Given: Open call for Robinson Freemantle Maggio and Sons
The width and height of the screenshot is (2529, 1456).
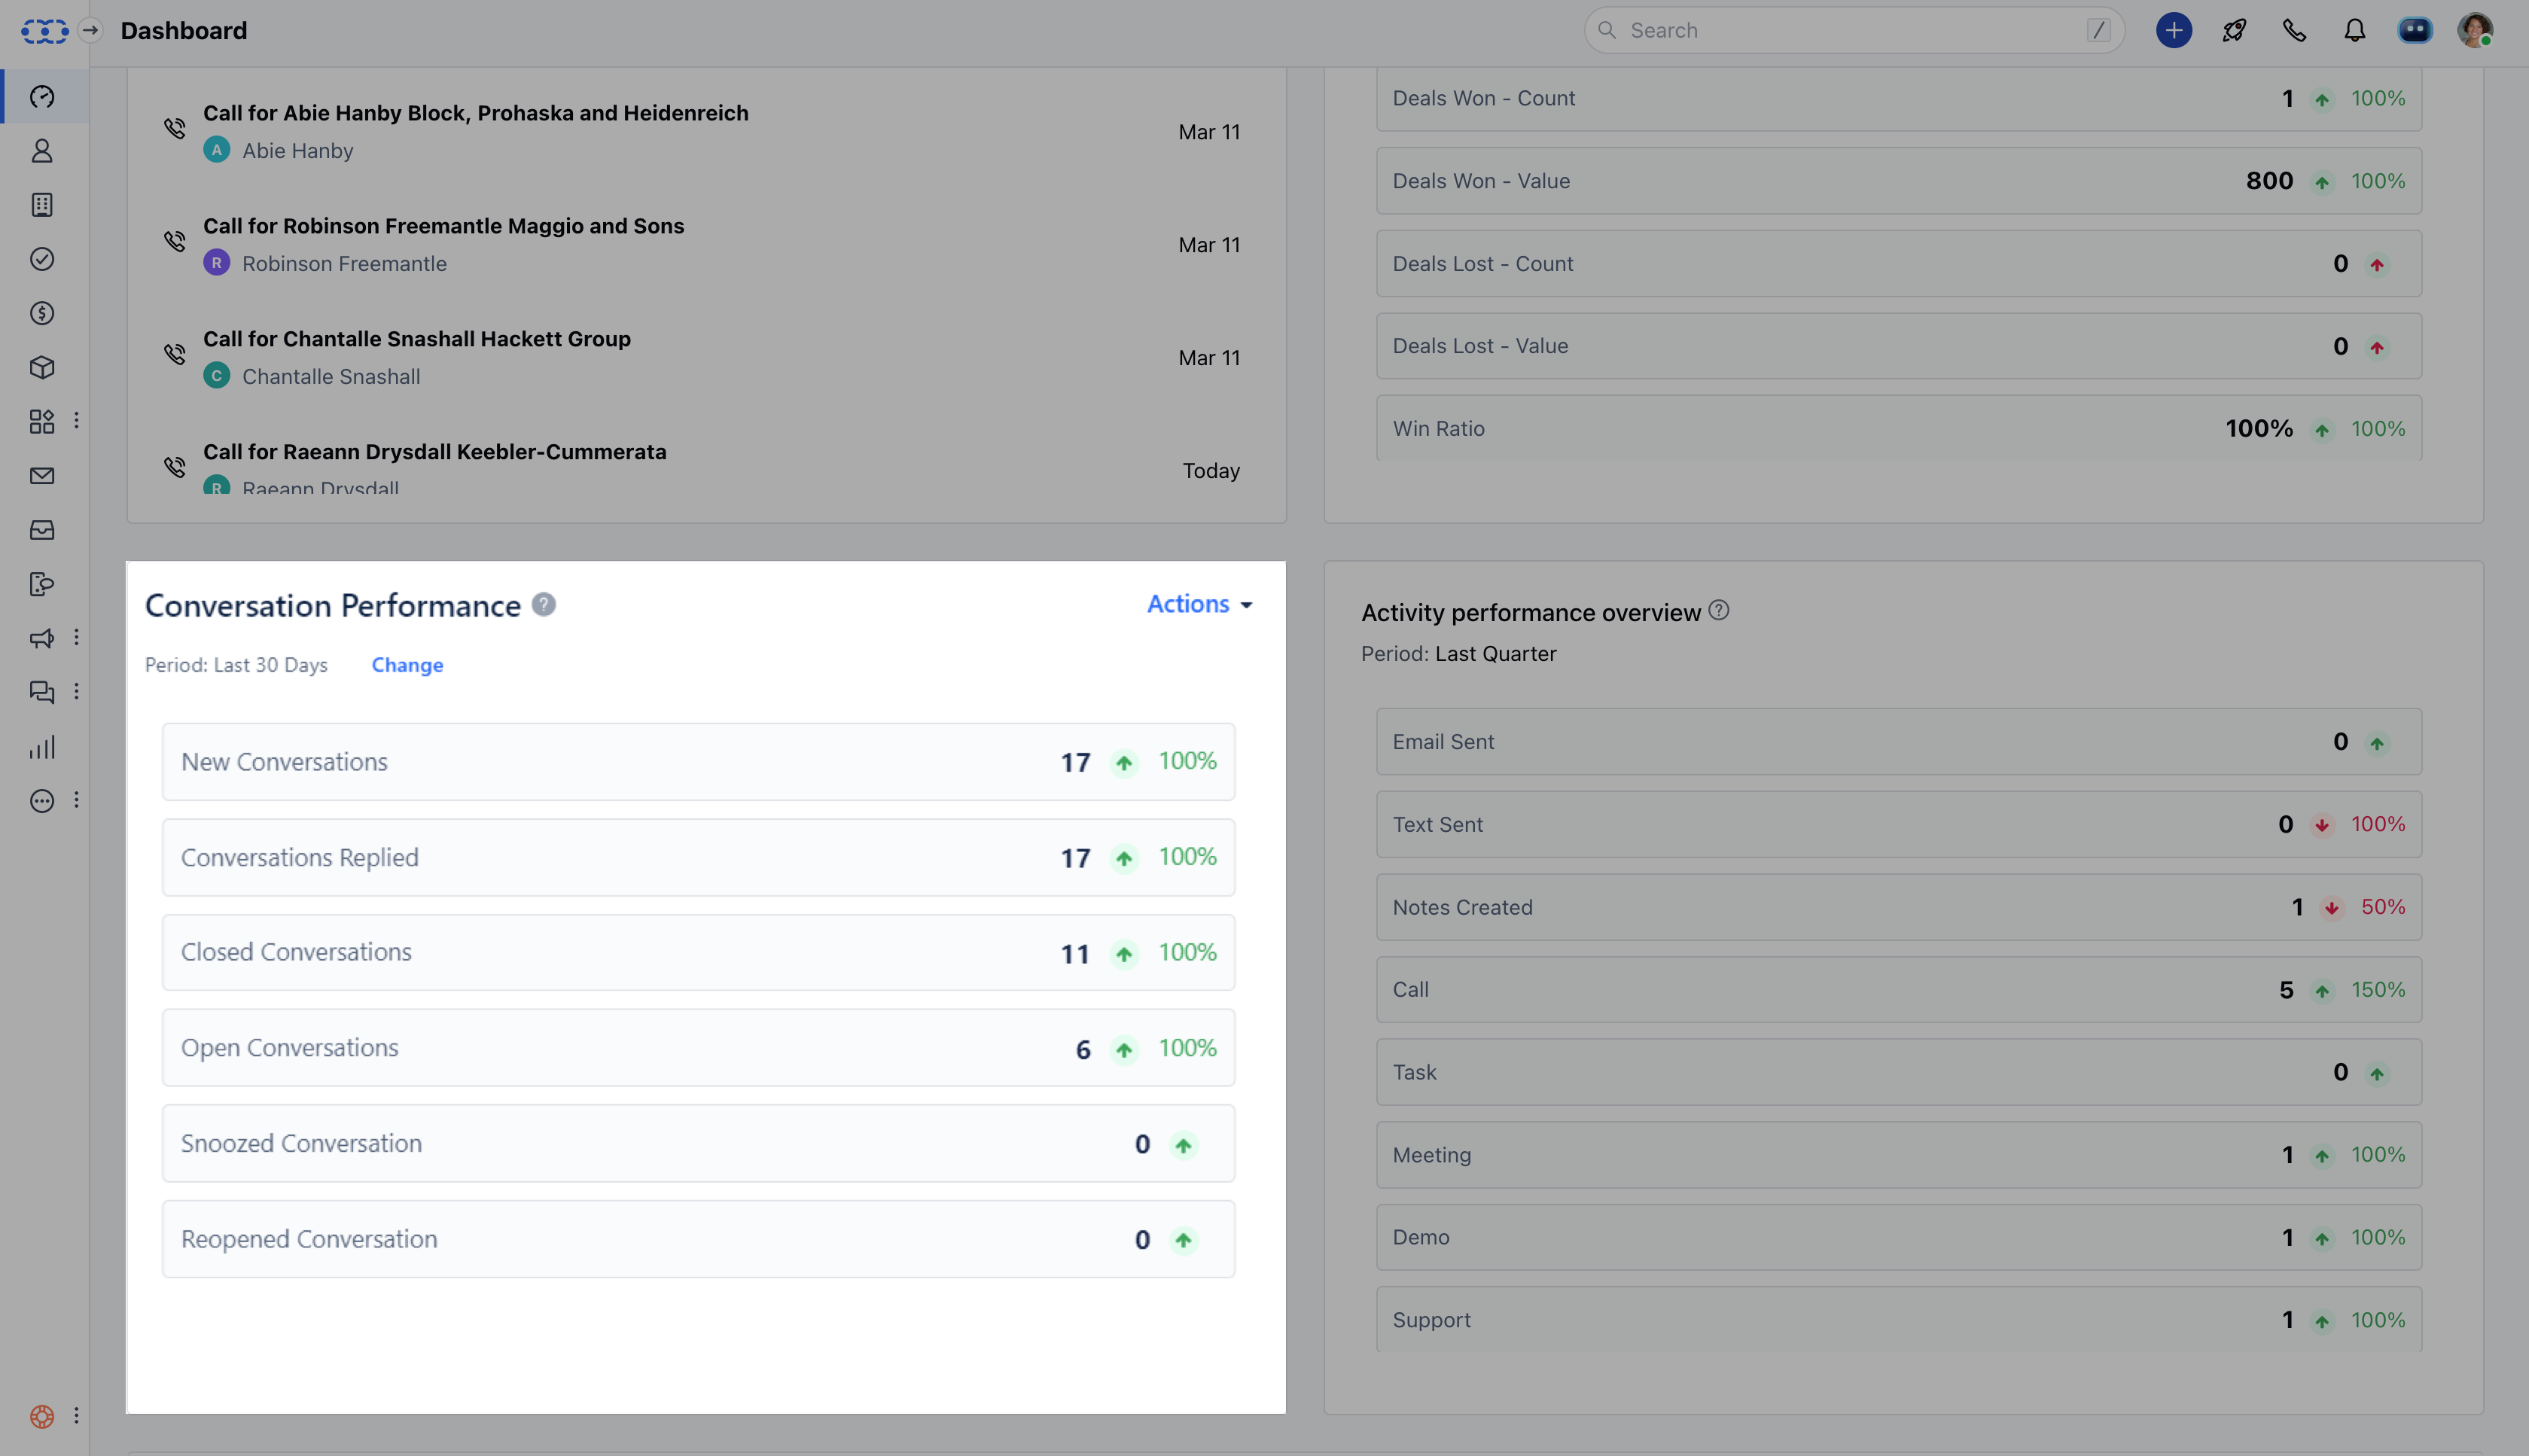Looking at the screenshot, I should (x=443, y=226).
